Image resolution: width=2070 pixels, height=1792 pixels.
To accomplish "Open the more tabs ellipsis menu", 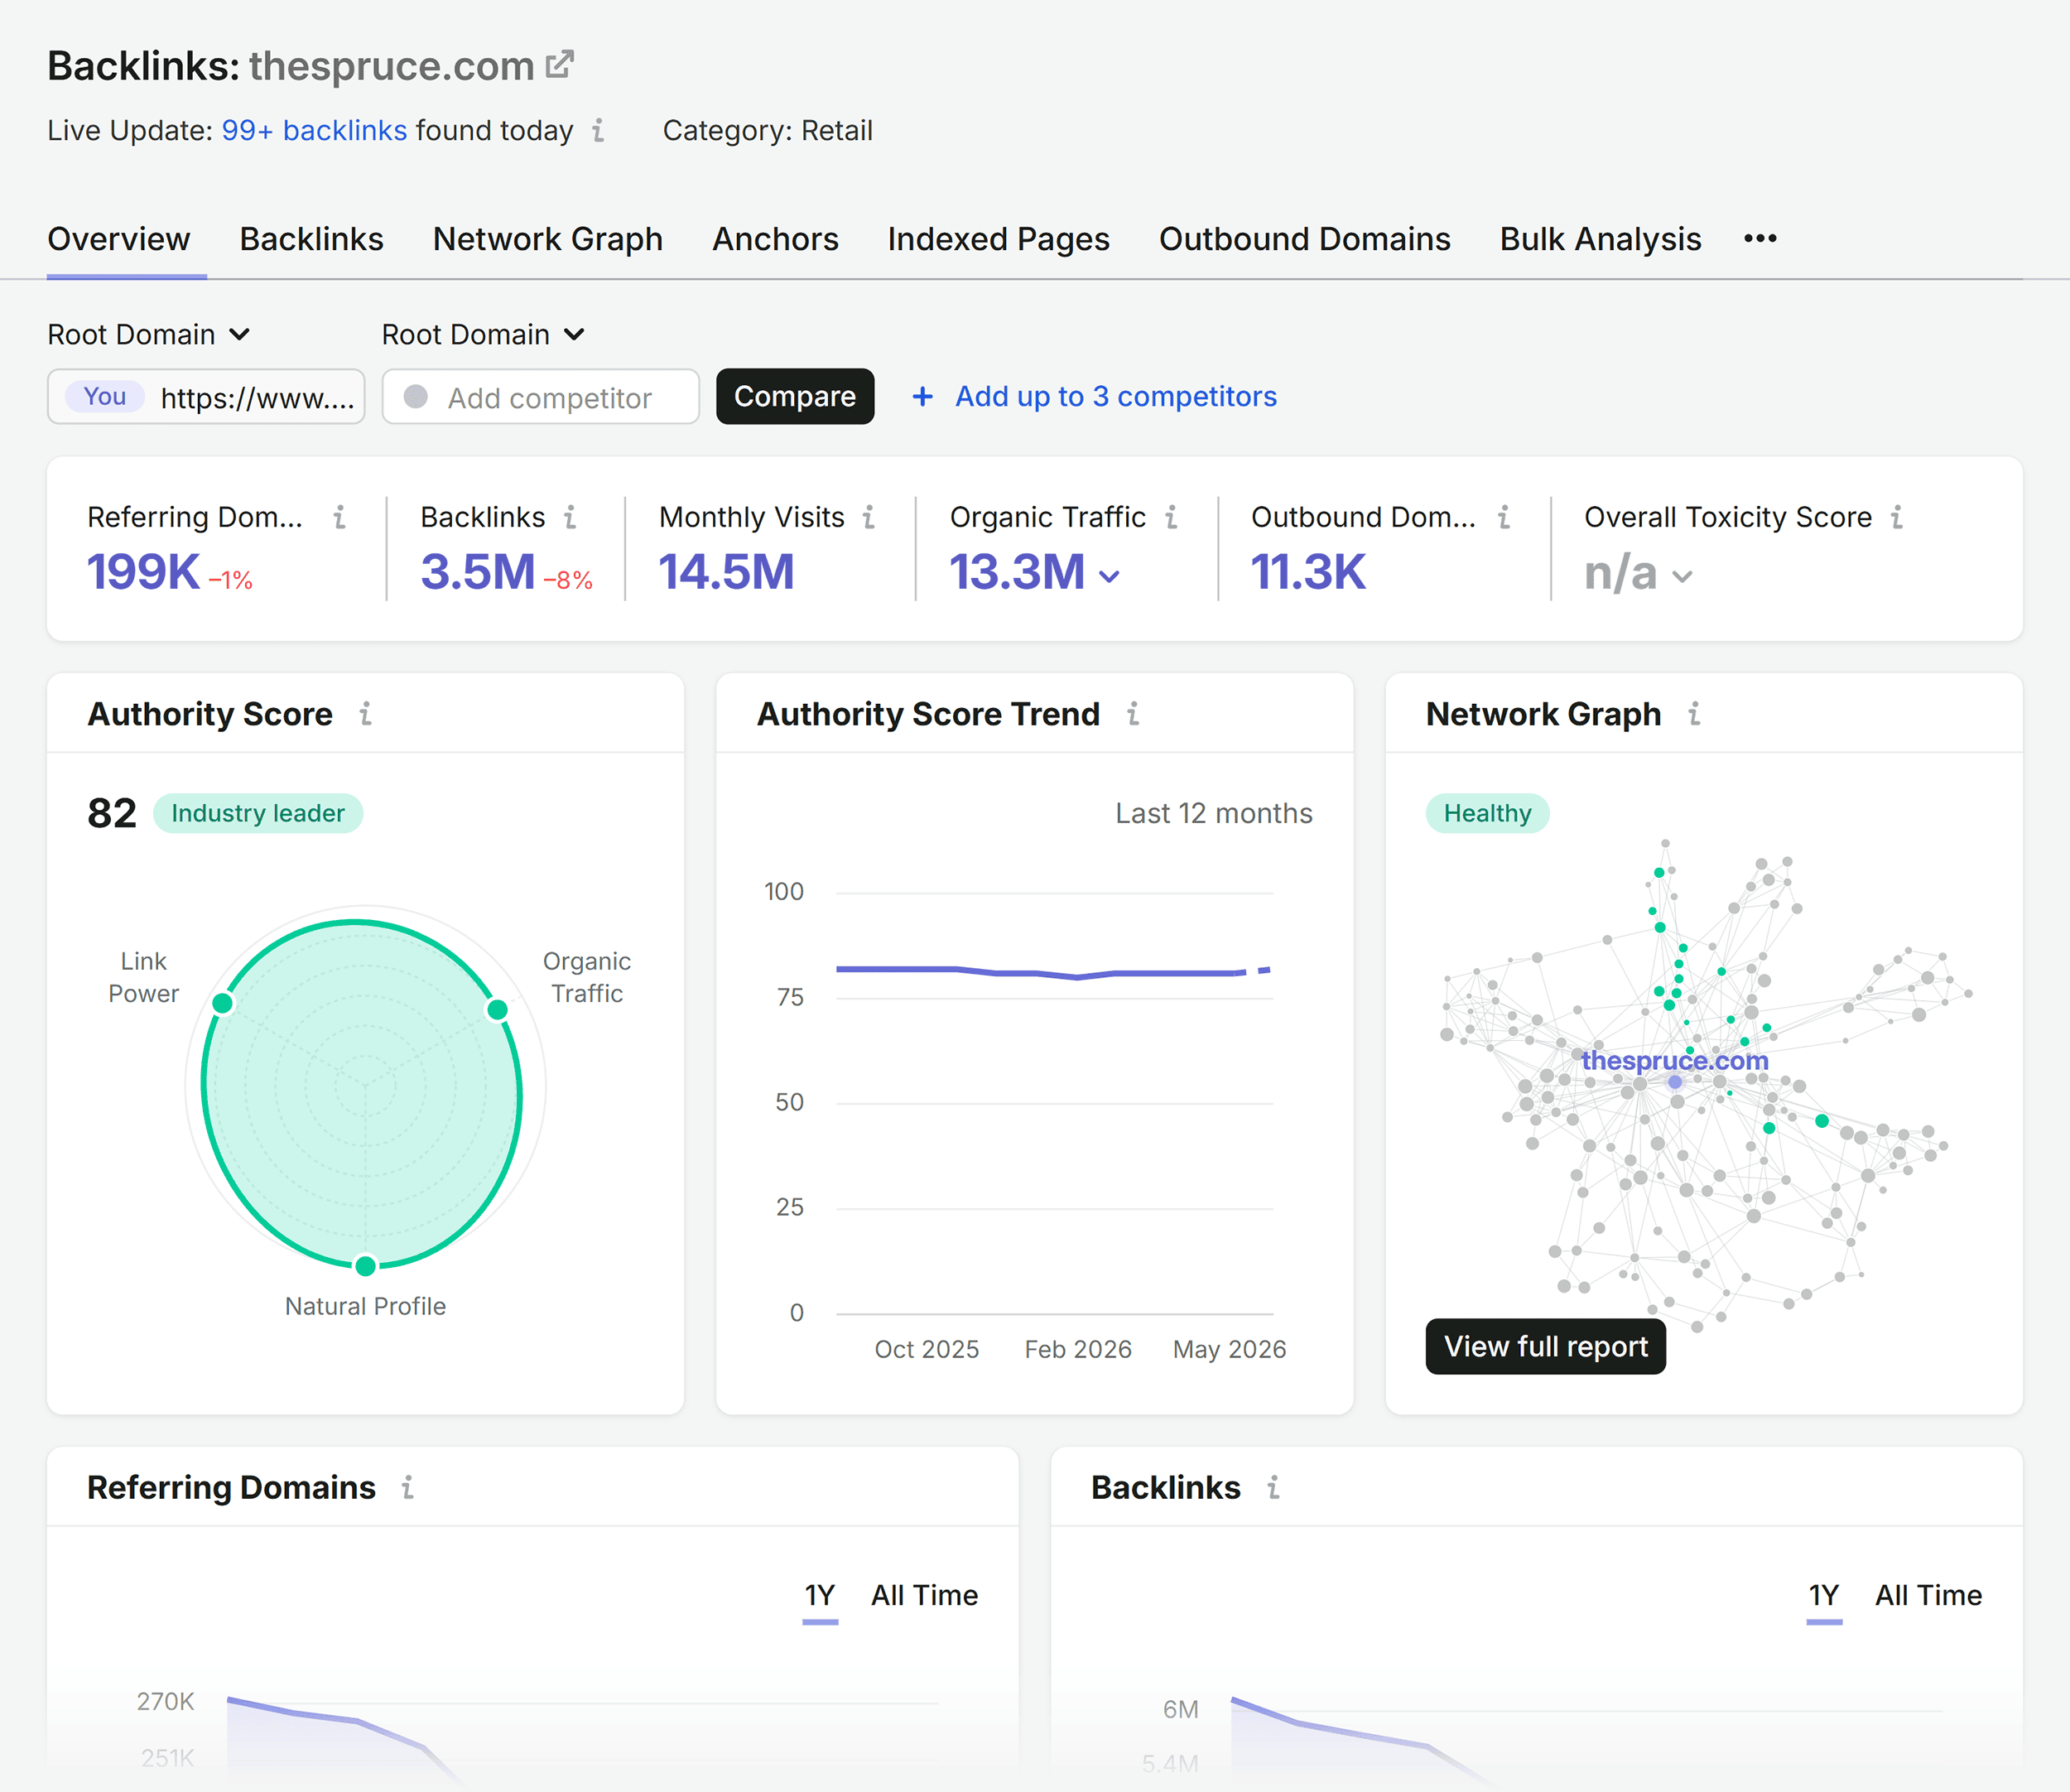I will click(x=1760, y=239).
